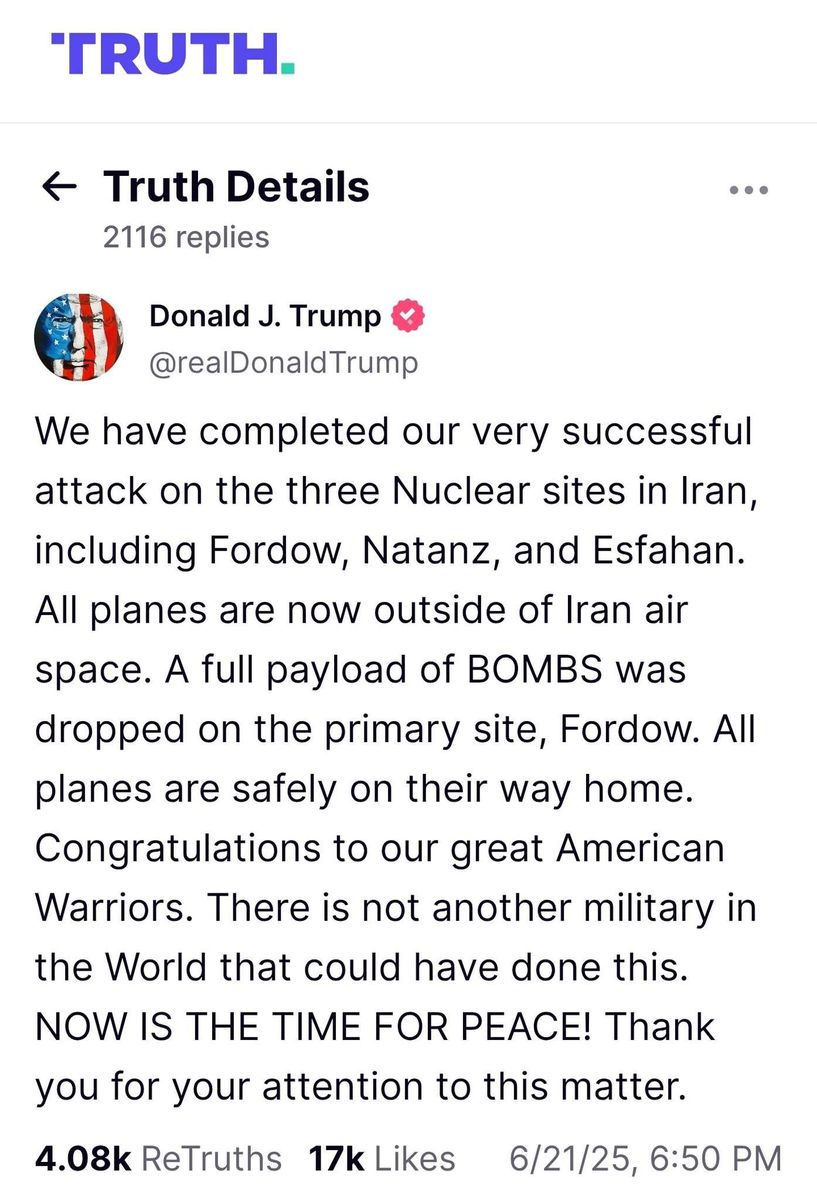Select the ReTruths label text
Viewport: 817px width, 1200px height.
(x=212, y=1159)
